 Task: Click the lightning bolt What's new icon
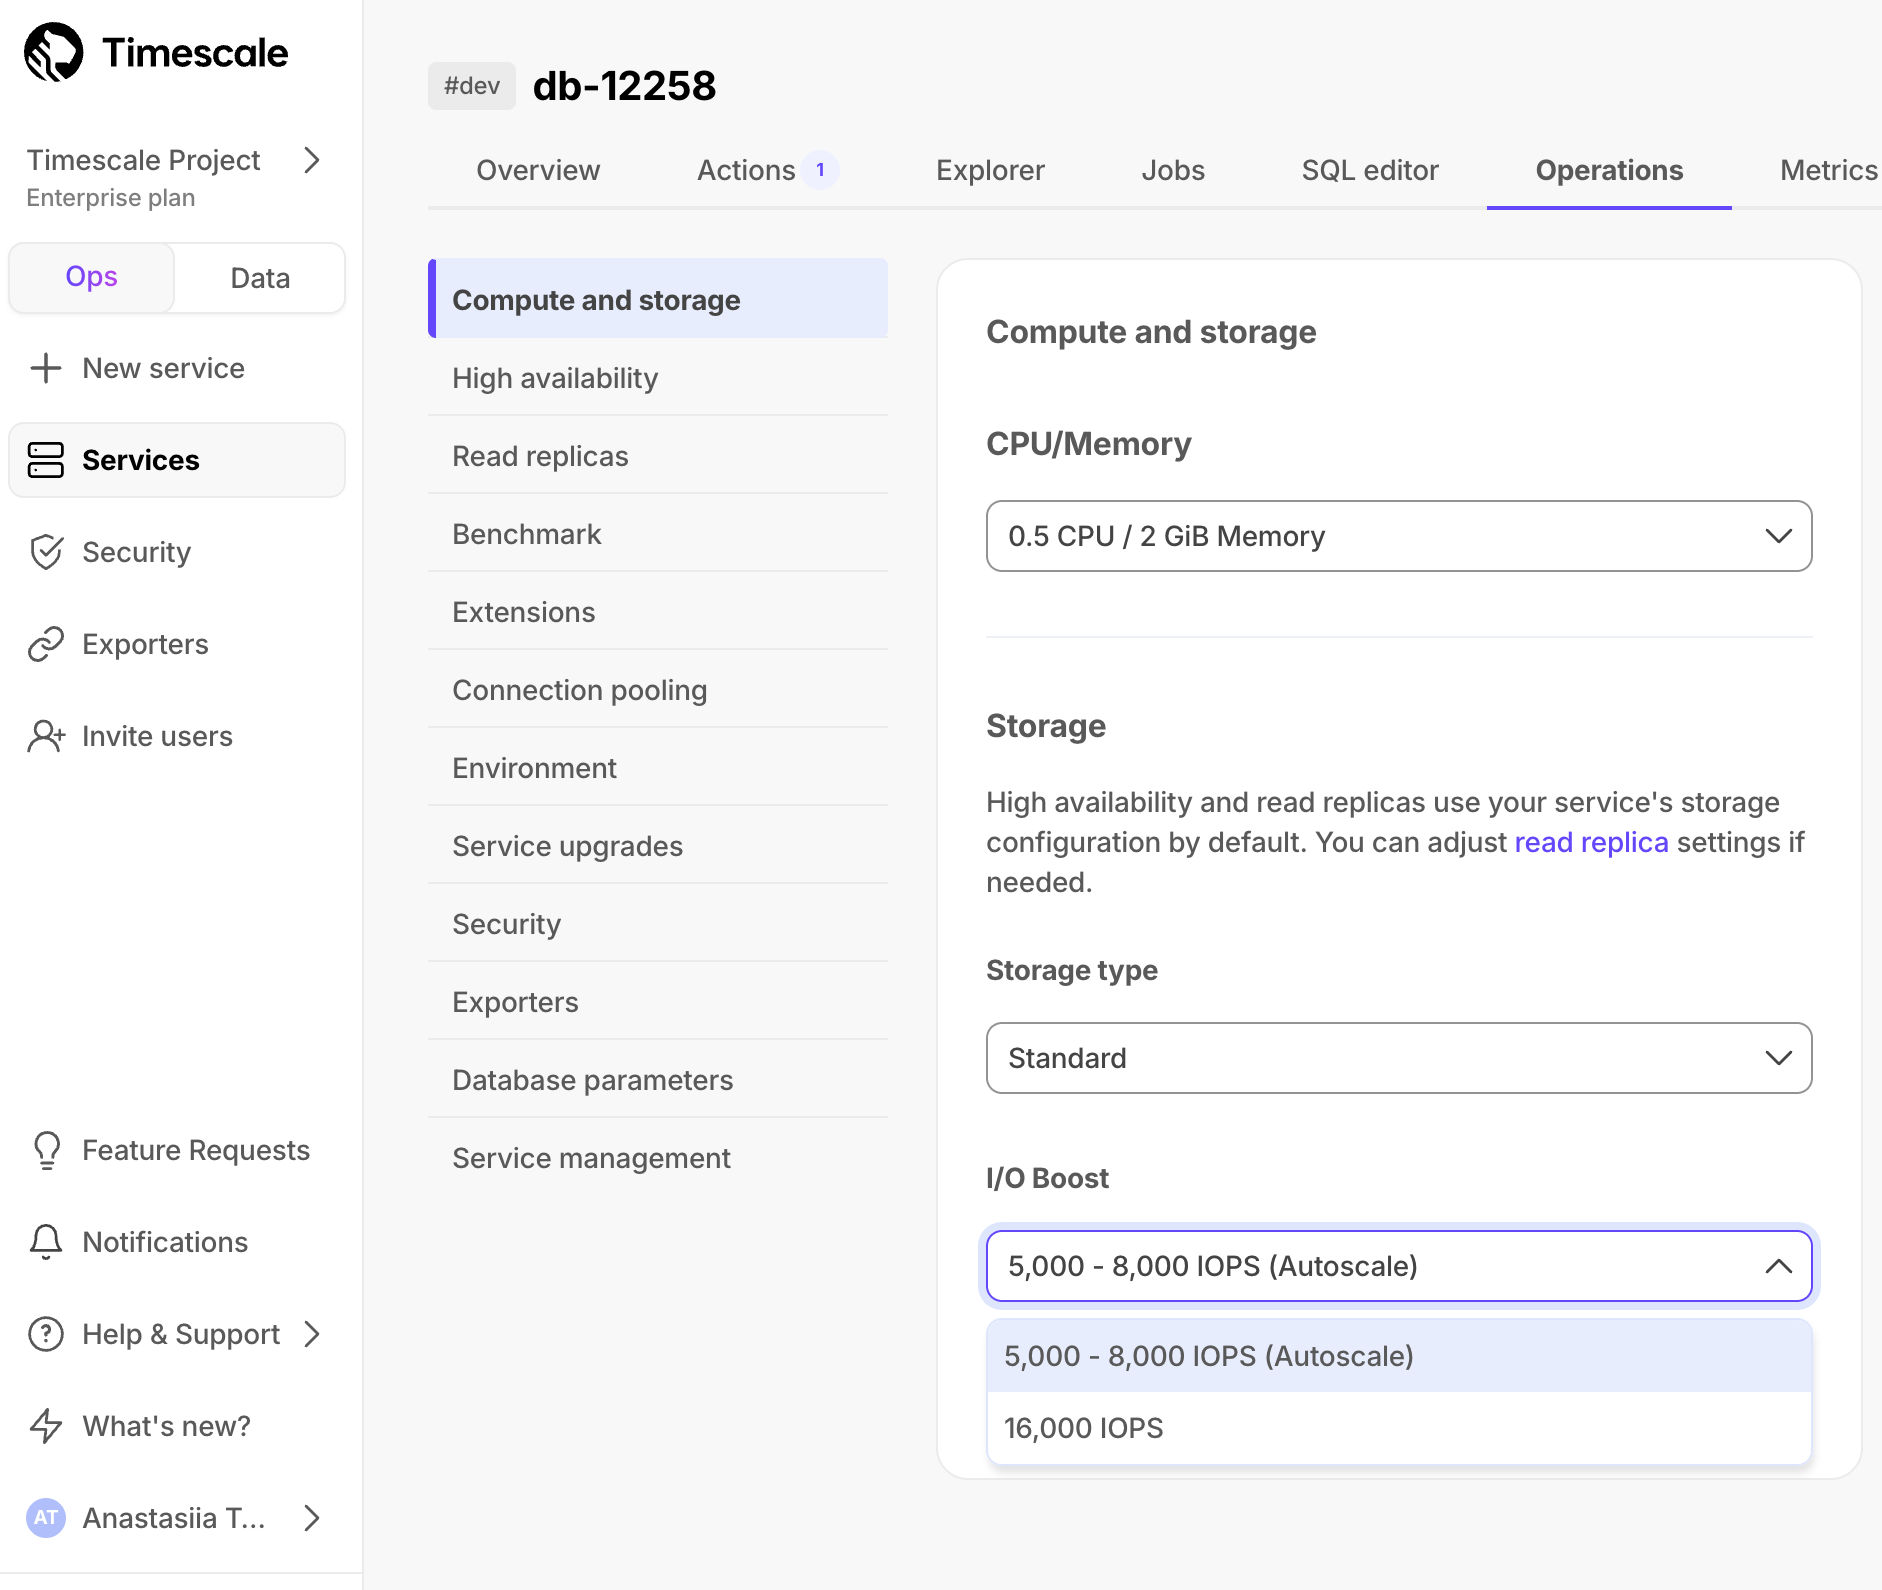click(46, 1426)
